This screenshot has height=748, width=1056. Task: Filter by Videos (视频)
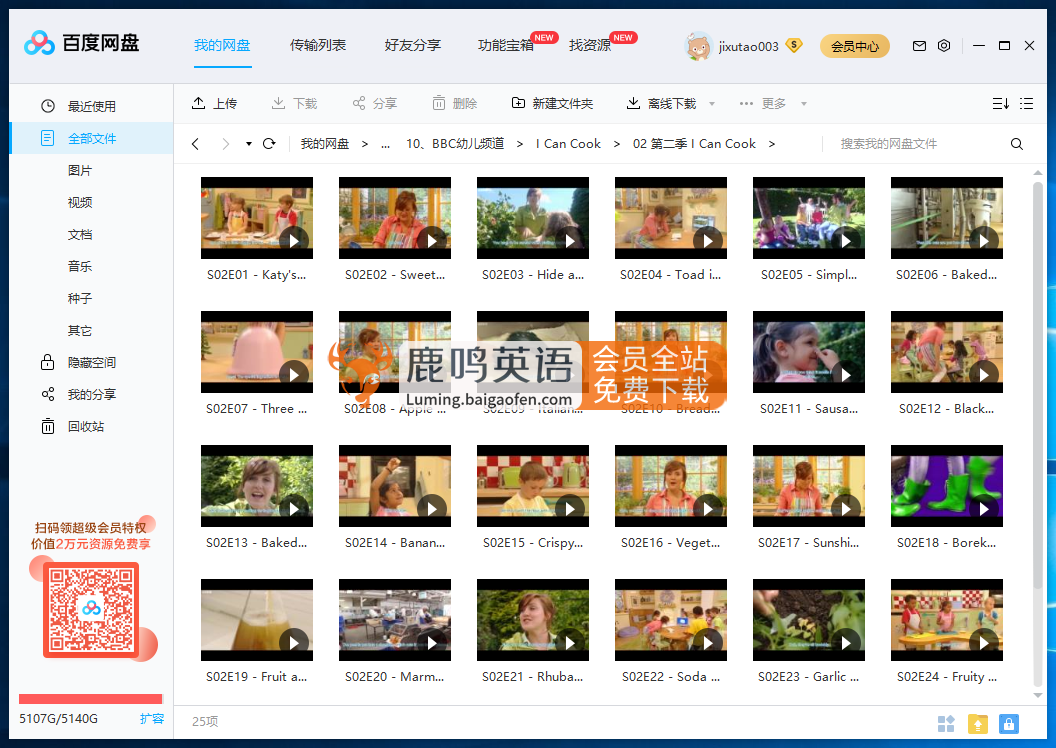79,202
